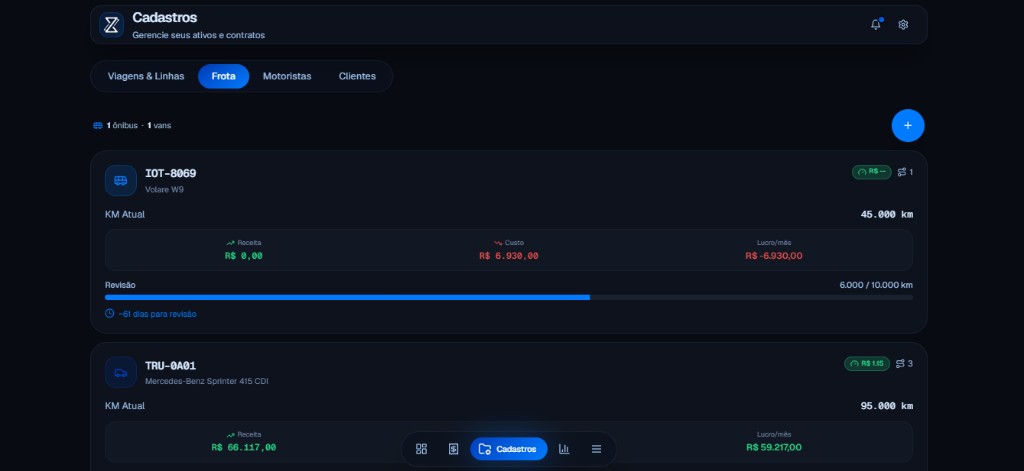Click the routes count icon on TRU-0A01
The image size is (1024, 471).
(x=900, y=364)
